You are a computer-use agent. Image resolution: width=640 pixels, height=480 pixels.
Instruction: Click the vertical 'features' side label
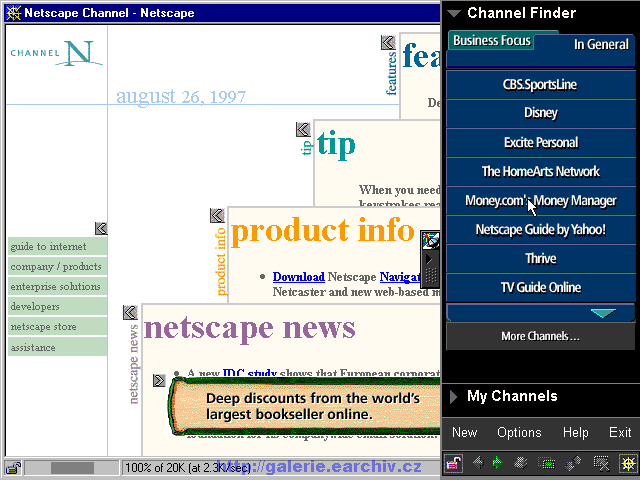tap(391, 74)
